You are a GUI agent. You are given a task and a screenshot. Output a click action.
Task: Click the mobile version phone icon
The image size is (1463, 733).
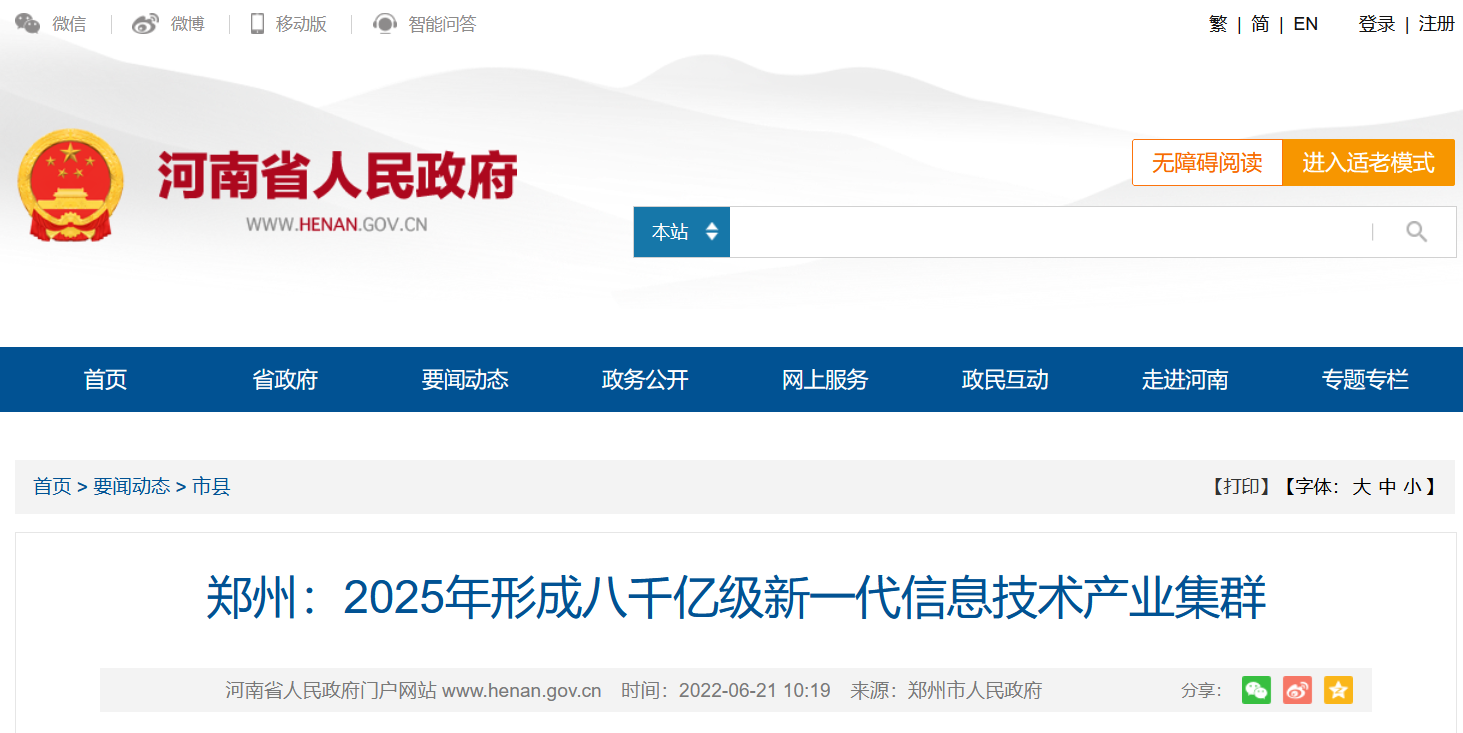257,24
